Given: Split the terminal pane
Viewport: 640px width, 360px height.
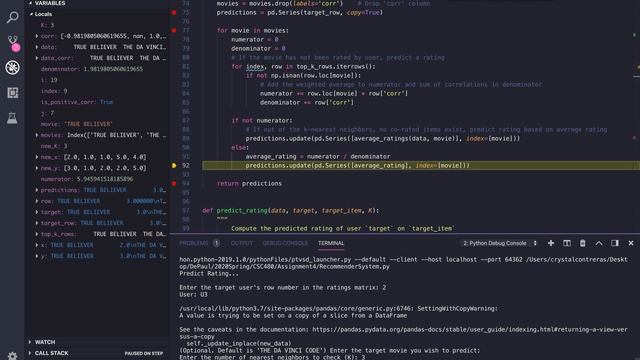Looking at the screenshot, I should click(x=567, y=243).
